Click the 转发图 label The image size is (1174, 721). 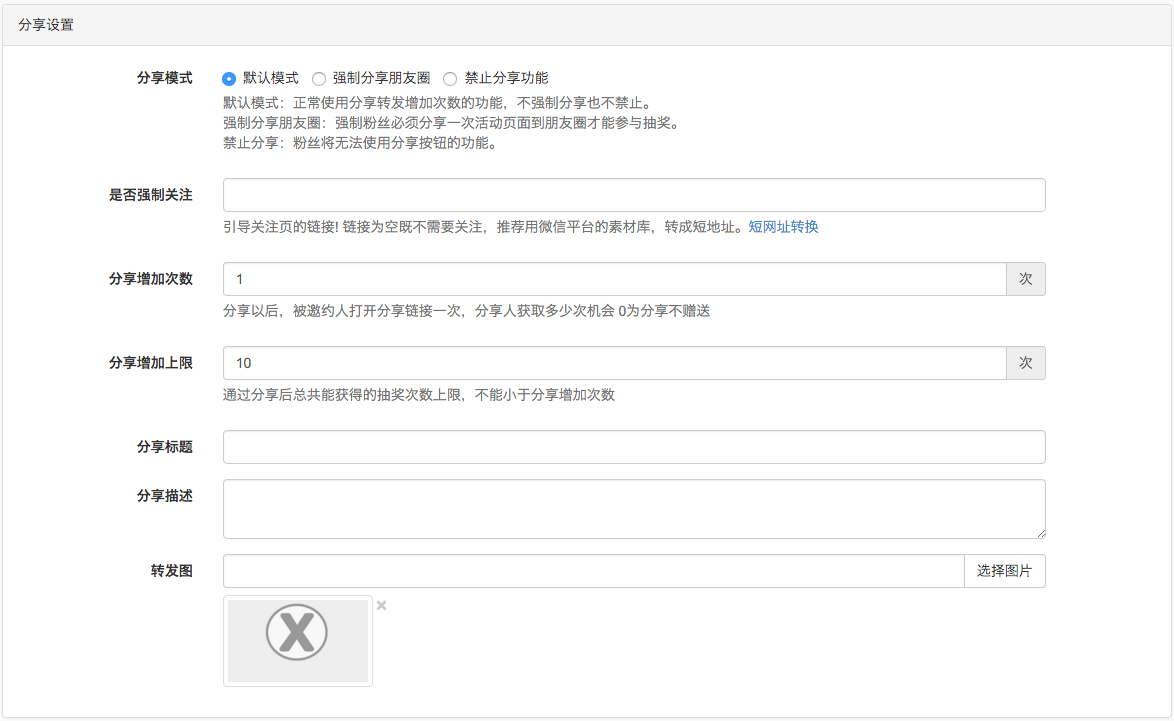pyautogui.click(x=171, y=571)
